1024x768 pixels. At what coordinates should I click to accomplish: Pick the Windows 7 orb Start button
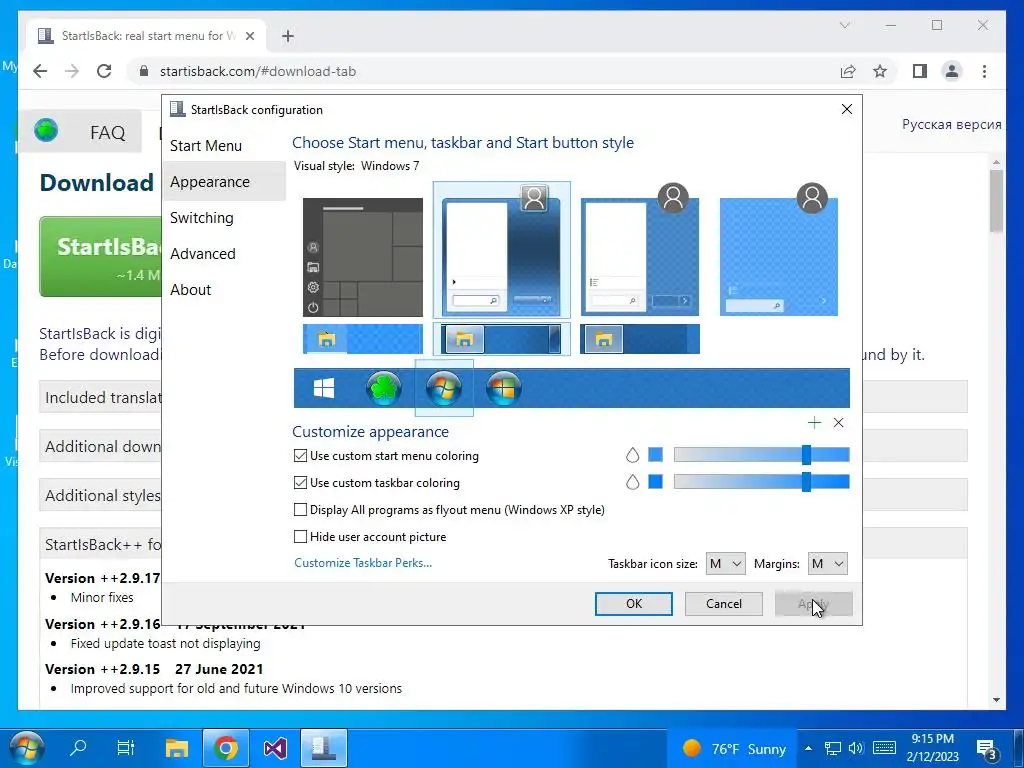[443, 388]
